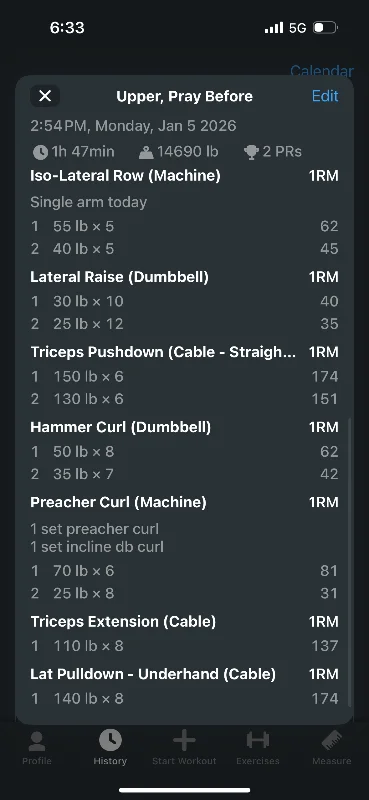
Task: Close the workout detail with X icon
Action: coord(45,96)
